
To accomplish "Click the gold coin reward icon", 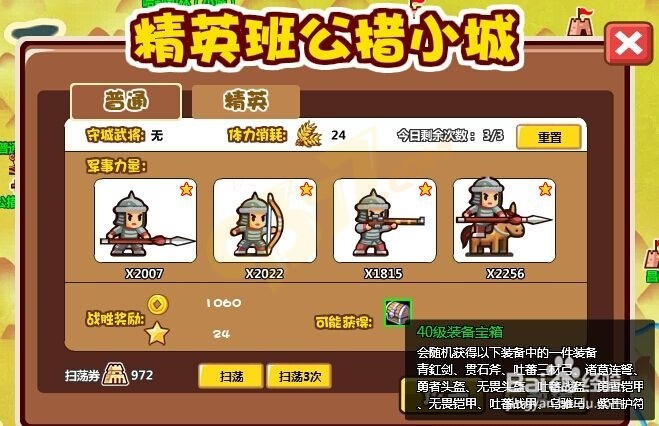I will pyautogui.click(x=158, y=304).
